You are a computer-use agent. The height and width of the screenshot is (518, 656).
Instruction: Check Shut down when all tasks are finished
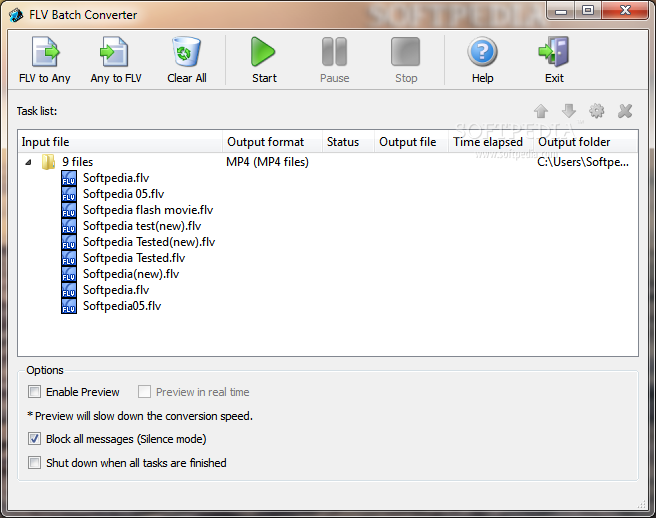tap(34, 463)
